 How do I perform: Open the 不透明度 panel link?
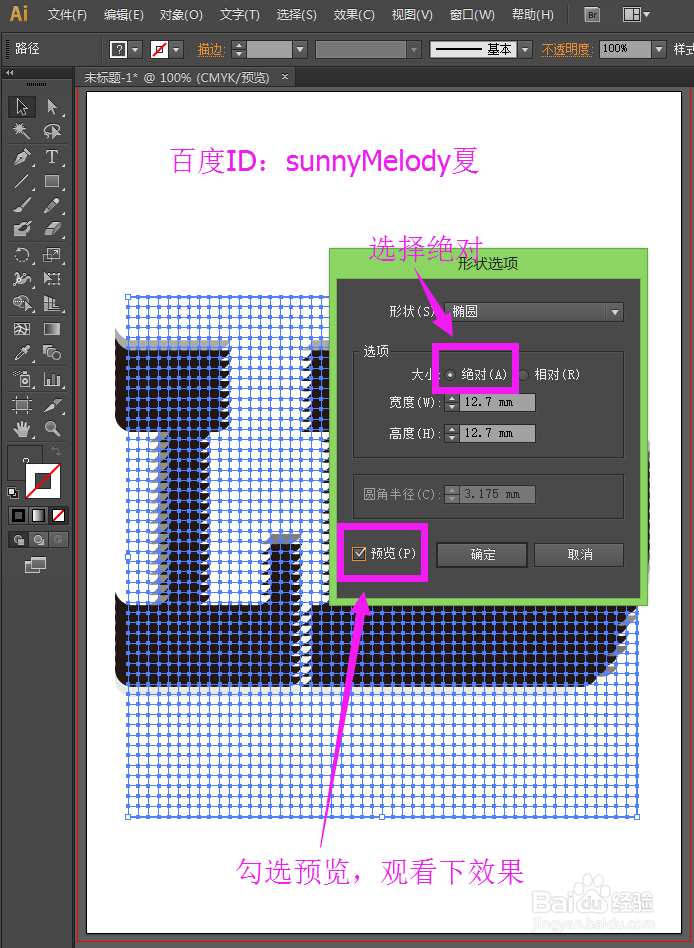coord(566,50)
